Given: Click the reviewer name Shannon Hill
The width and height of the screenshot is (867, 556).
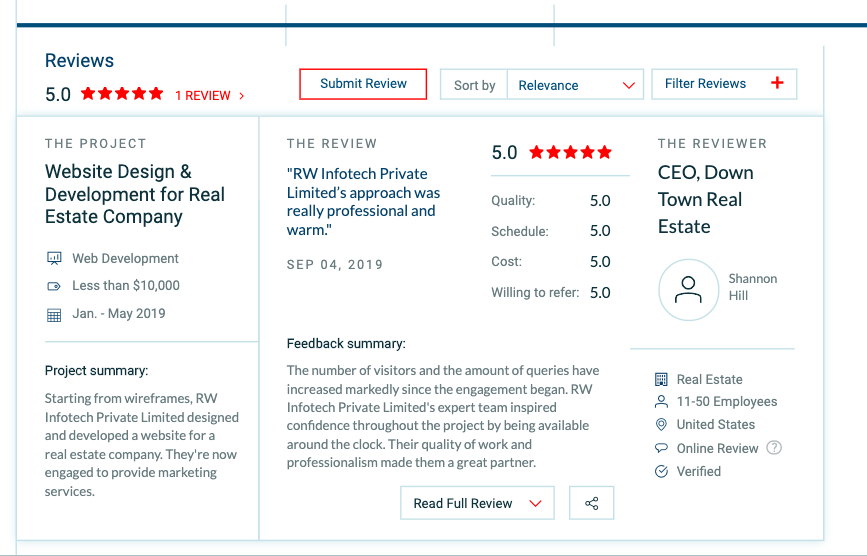Looking at the screenshot, I should [x=753, y=287].
